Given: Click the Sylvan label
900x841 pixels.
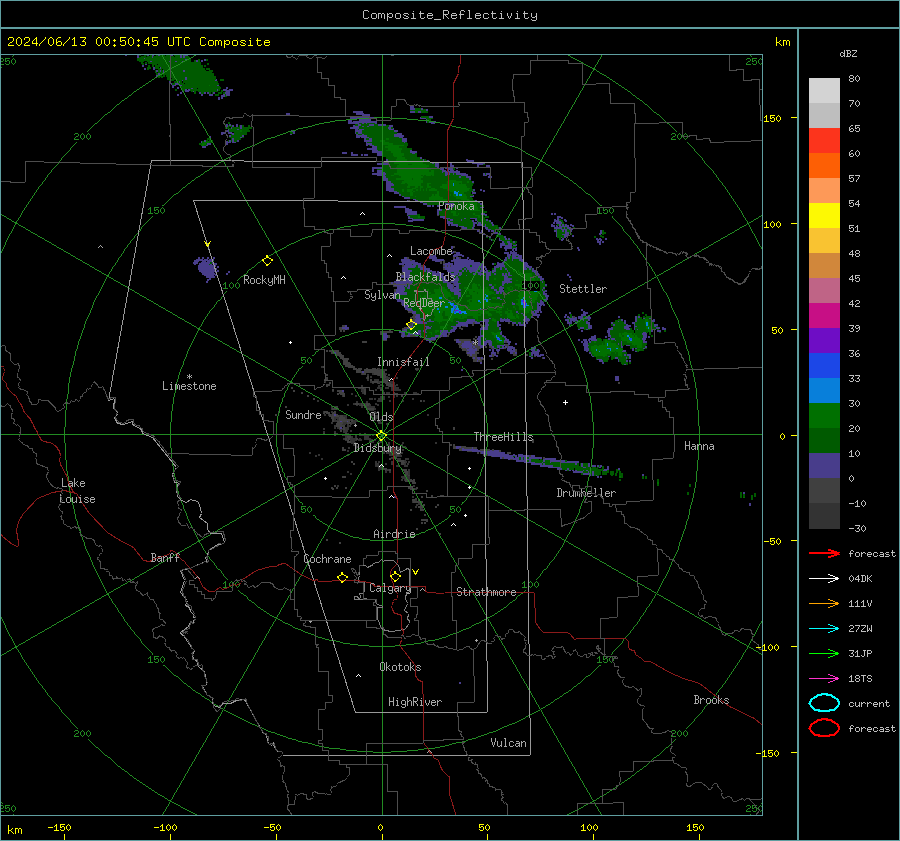Looking at the screenshot, I should pos(382,295).
